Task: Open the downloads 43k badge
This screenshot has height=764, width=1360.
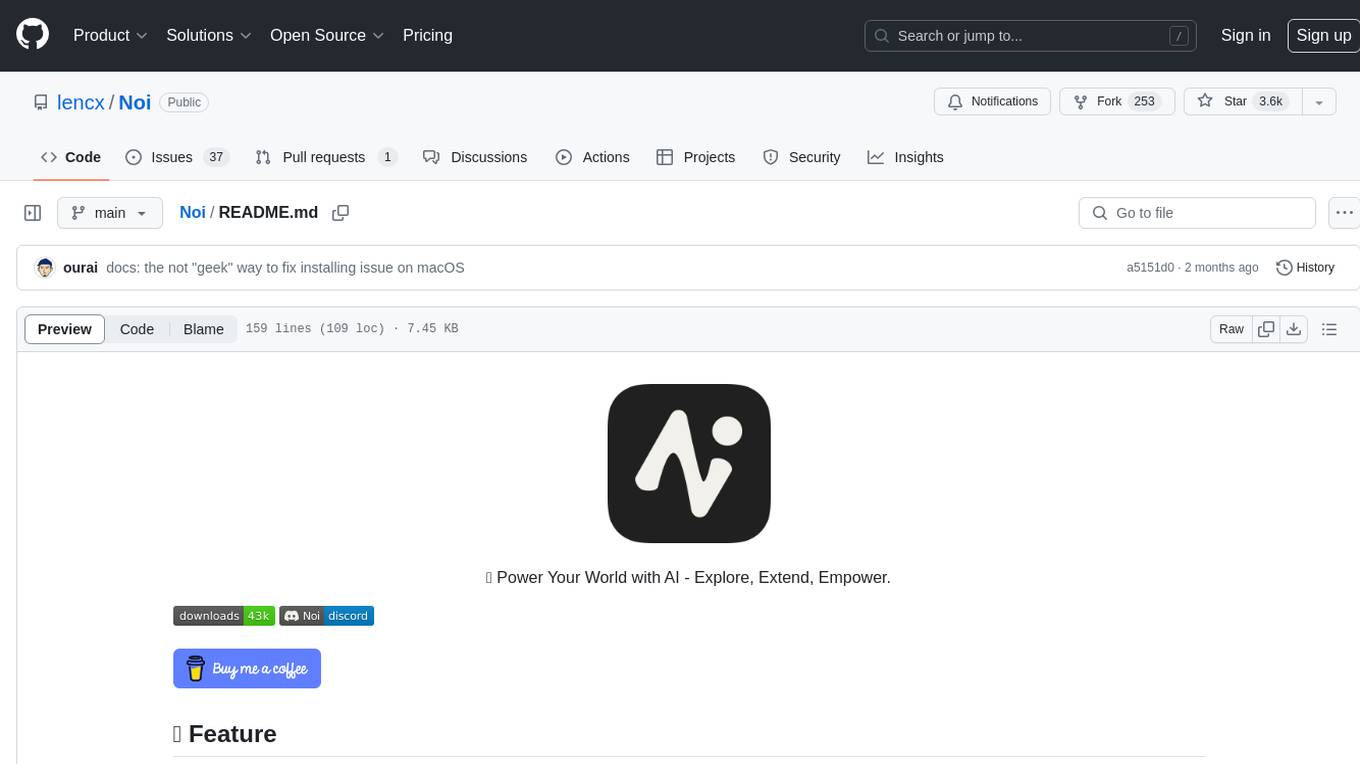Action: click(224, 616)
